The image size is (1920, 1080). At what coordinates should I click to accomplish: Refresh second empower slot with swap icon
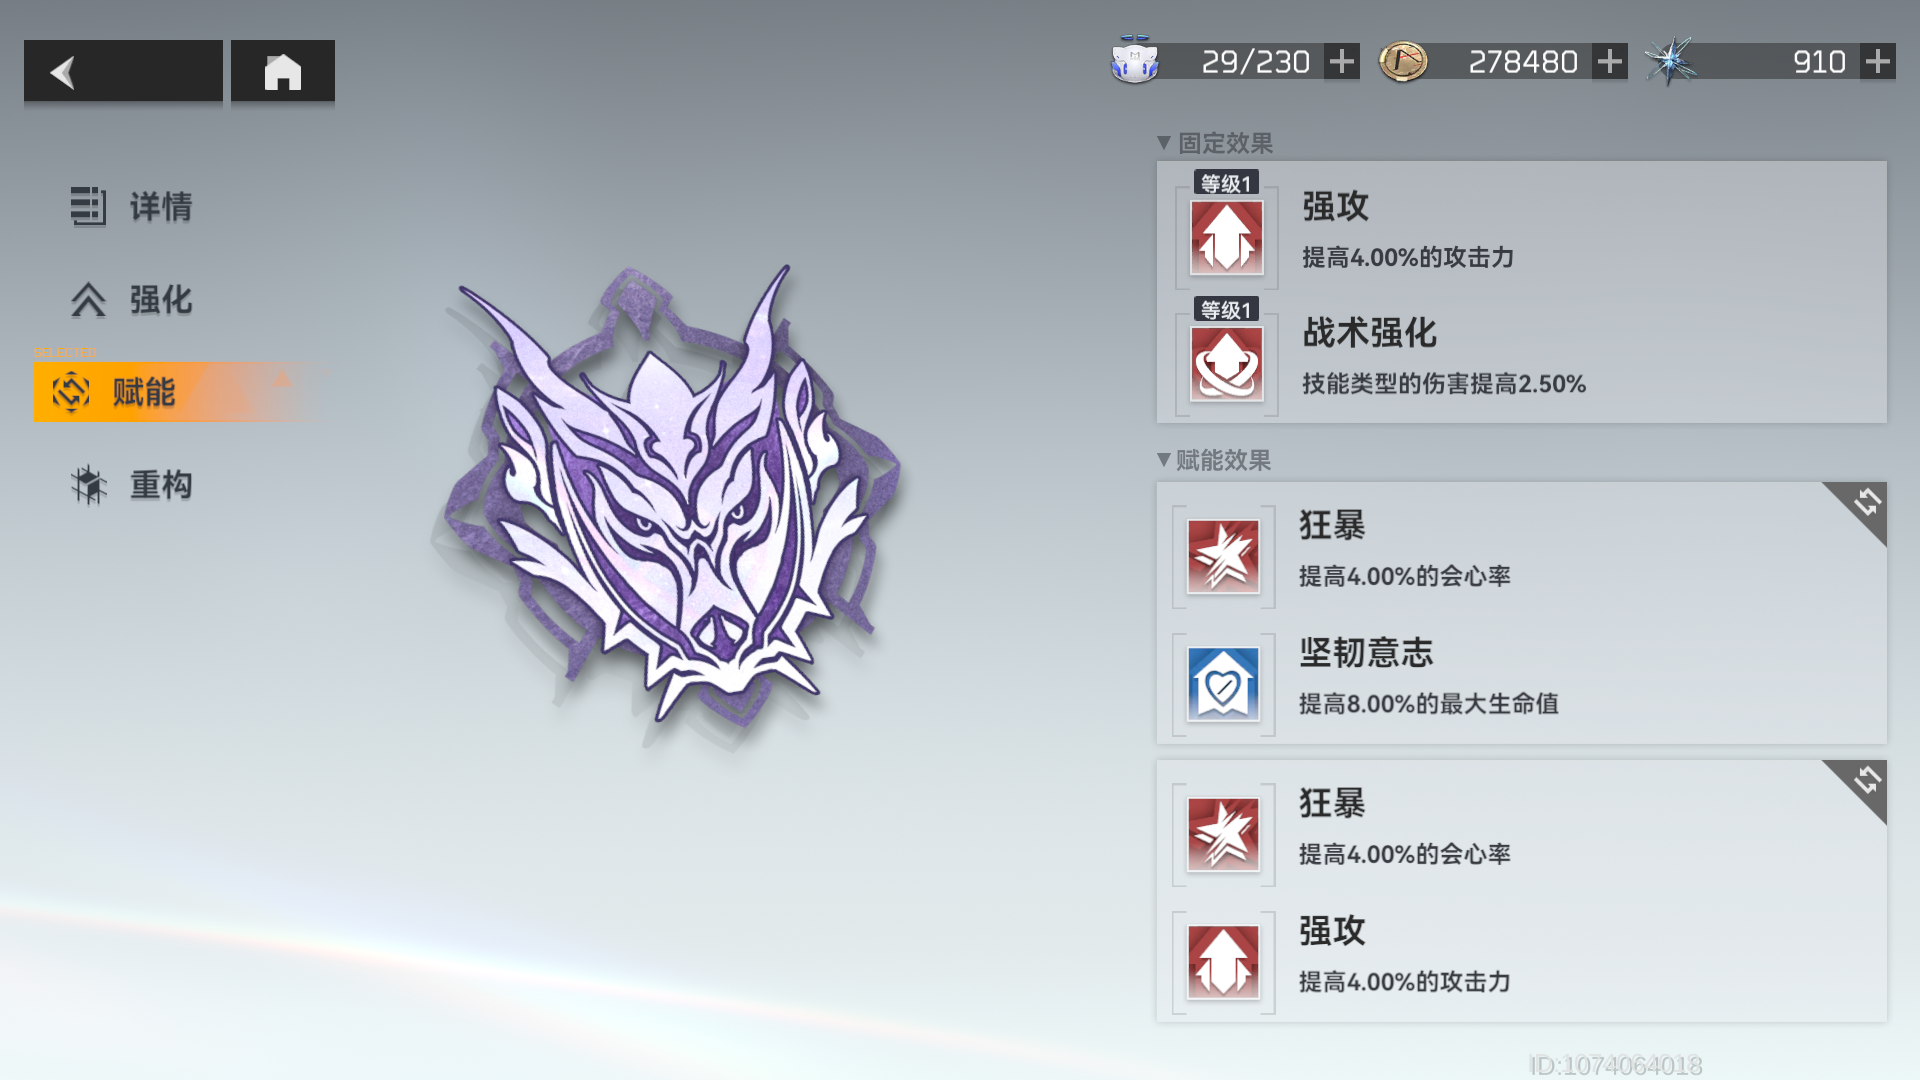click(1865, 781)
